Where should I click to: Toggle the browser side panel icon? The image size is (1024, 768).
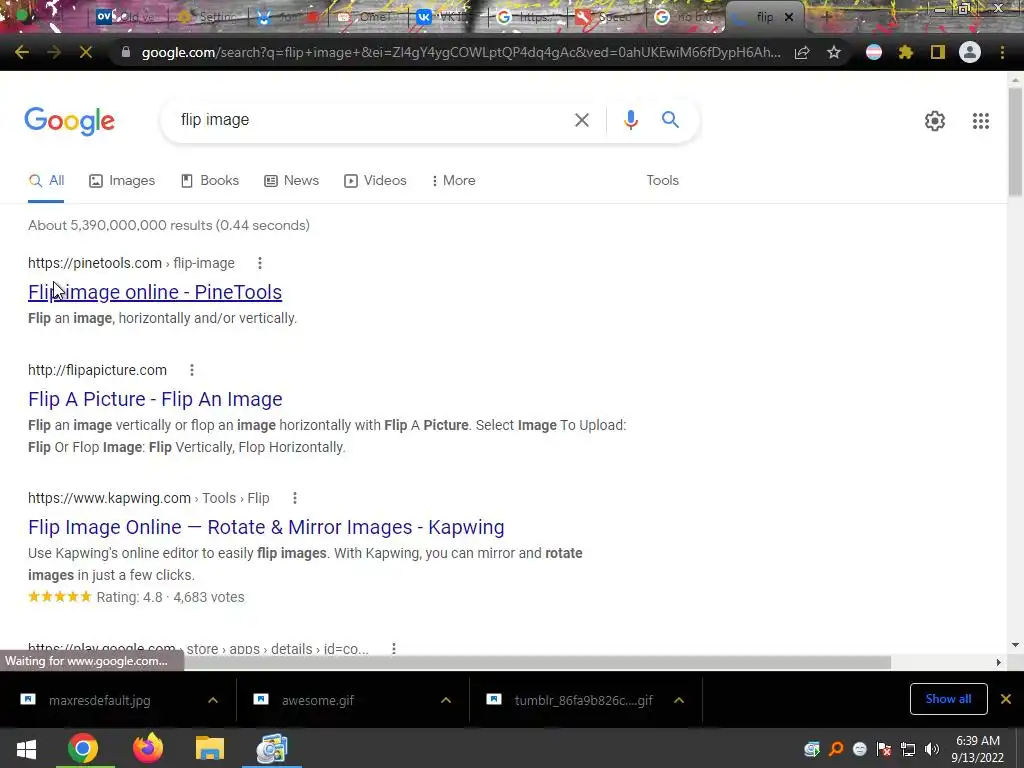coord(938,52)
